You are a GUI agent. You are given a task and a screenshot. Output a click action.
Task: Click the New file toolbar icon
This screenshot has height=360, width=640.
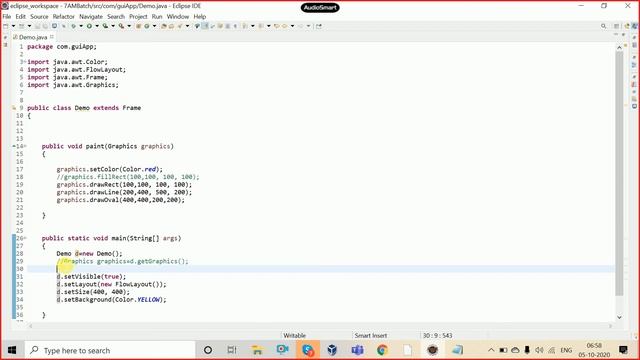[5, 26]
